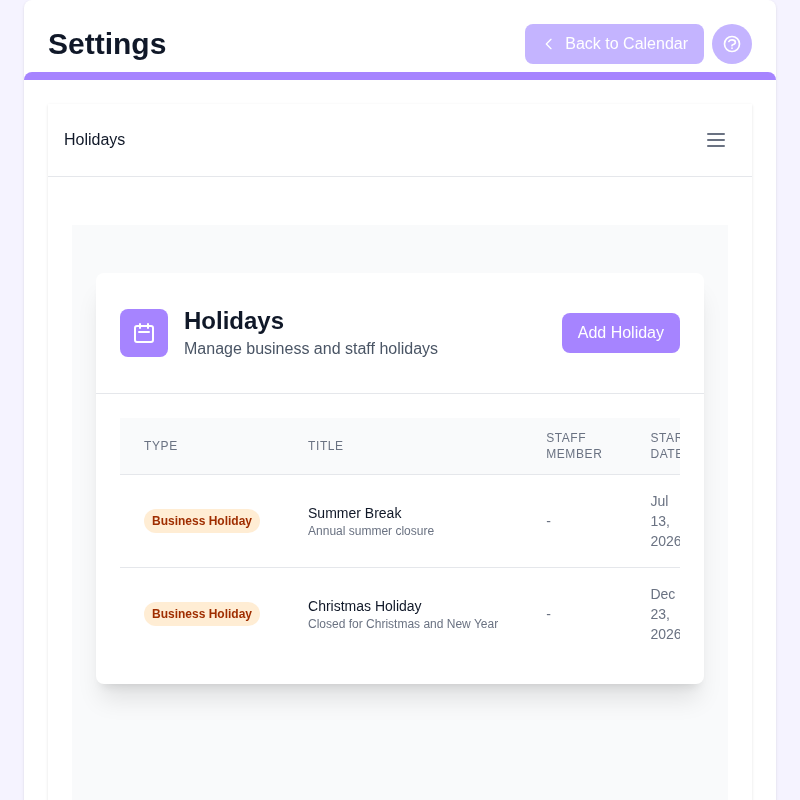Click the Settings page heading
This screenshot has height=800, width=800.
107,44
